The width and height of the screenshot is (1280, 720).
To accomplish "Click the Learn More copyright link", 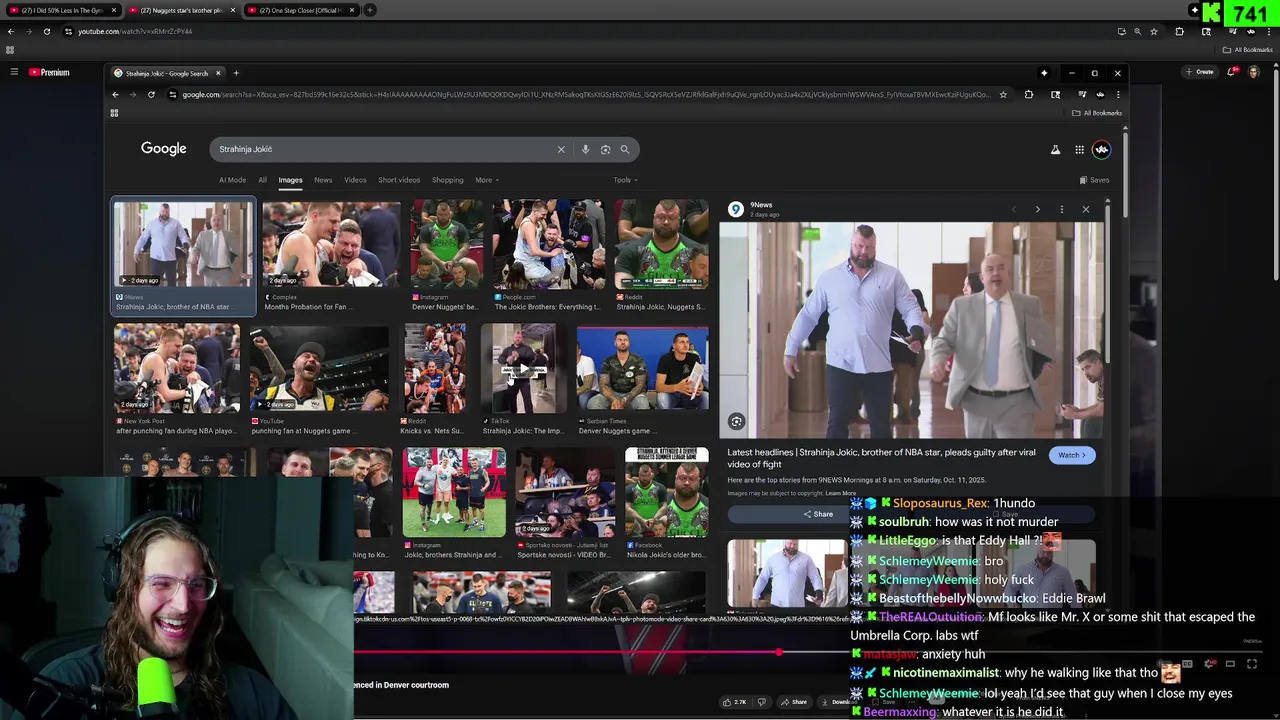I will pyautogui.click(x=840, y=493).
